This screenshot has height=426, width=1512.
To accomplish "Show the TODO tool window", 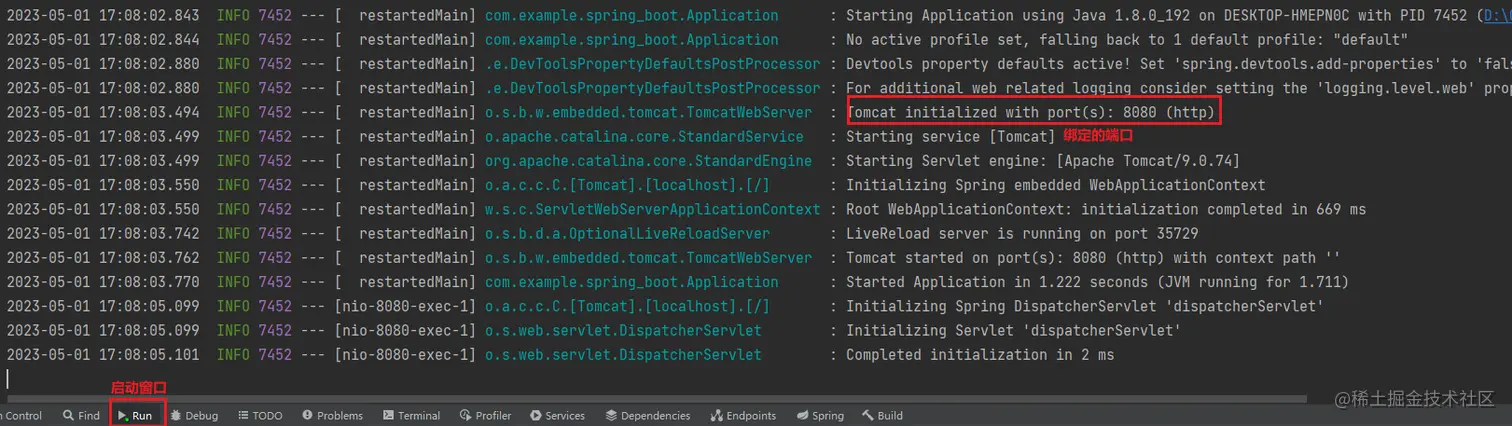I will click(260, 415).
